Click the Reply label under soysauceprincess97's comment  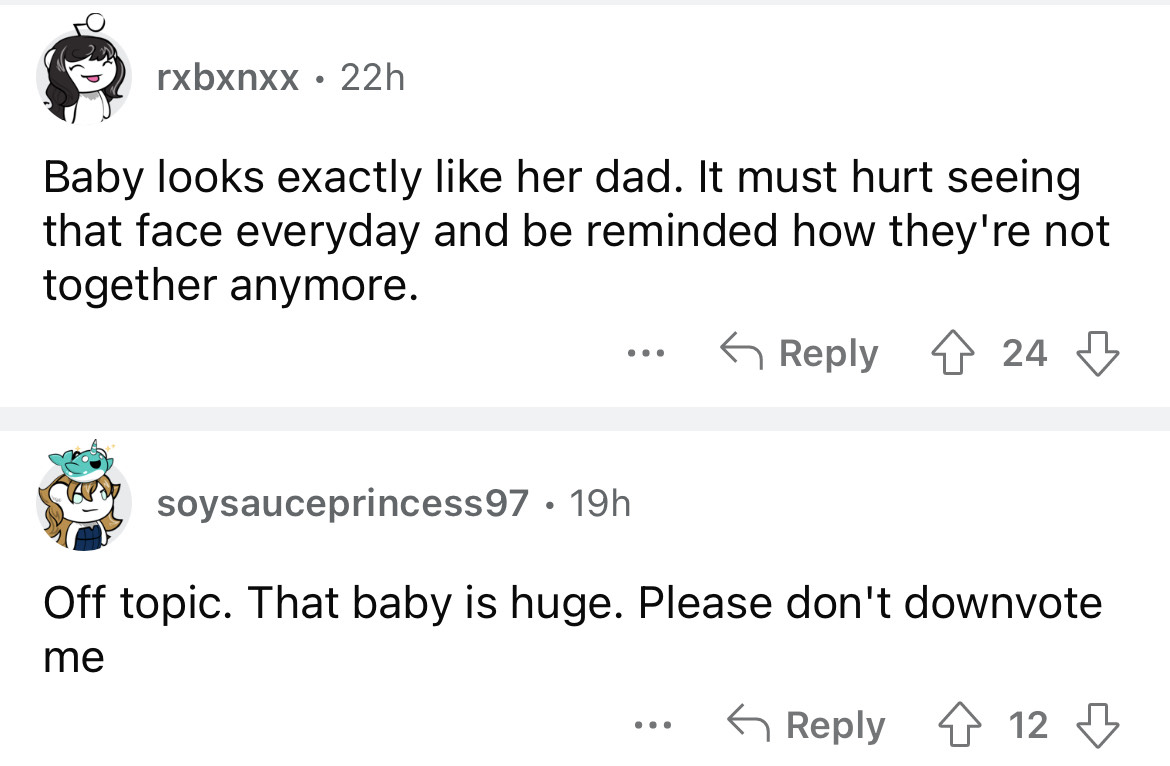[x=836, y=725]
